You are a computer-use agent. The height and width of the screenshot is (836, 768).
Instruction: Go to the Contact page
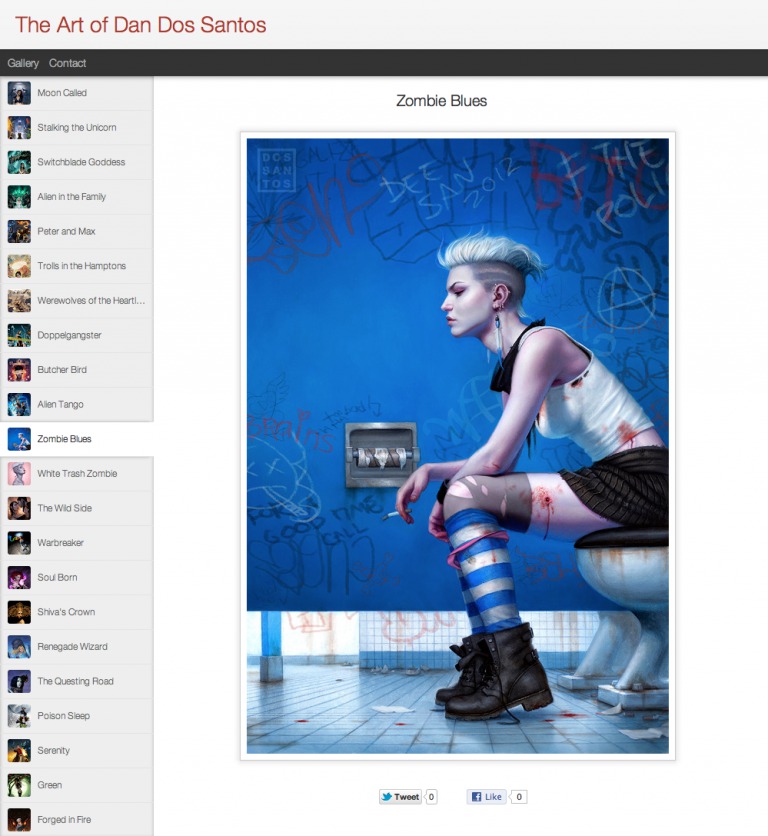click(x=68, y=63)
